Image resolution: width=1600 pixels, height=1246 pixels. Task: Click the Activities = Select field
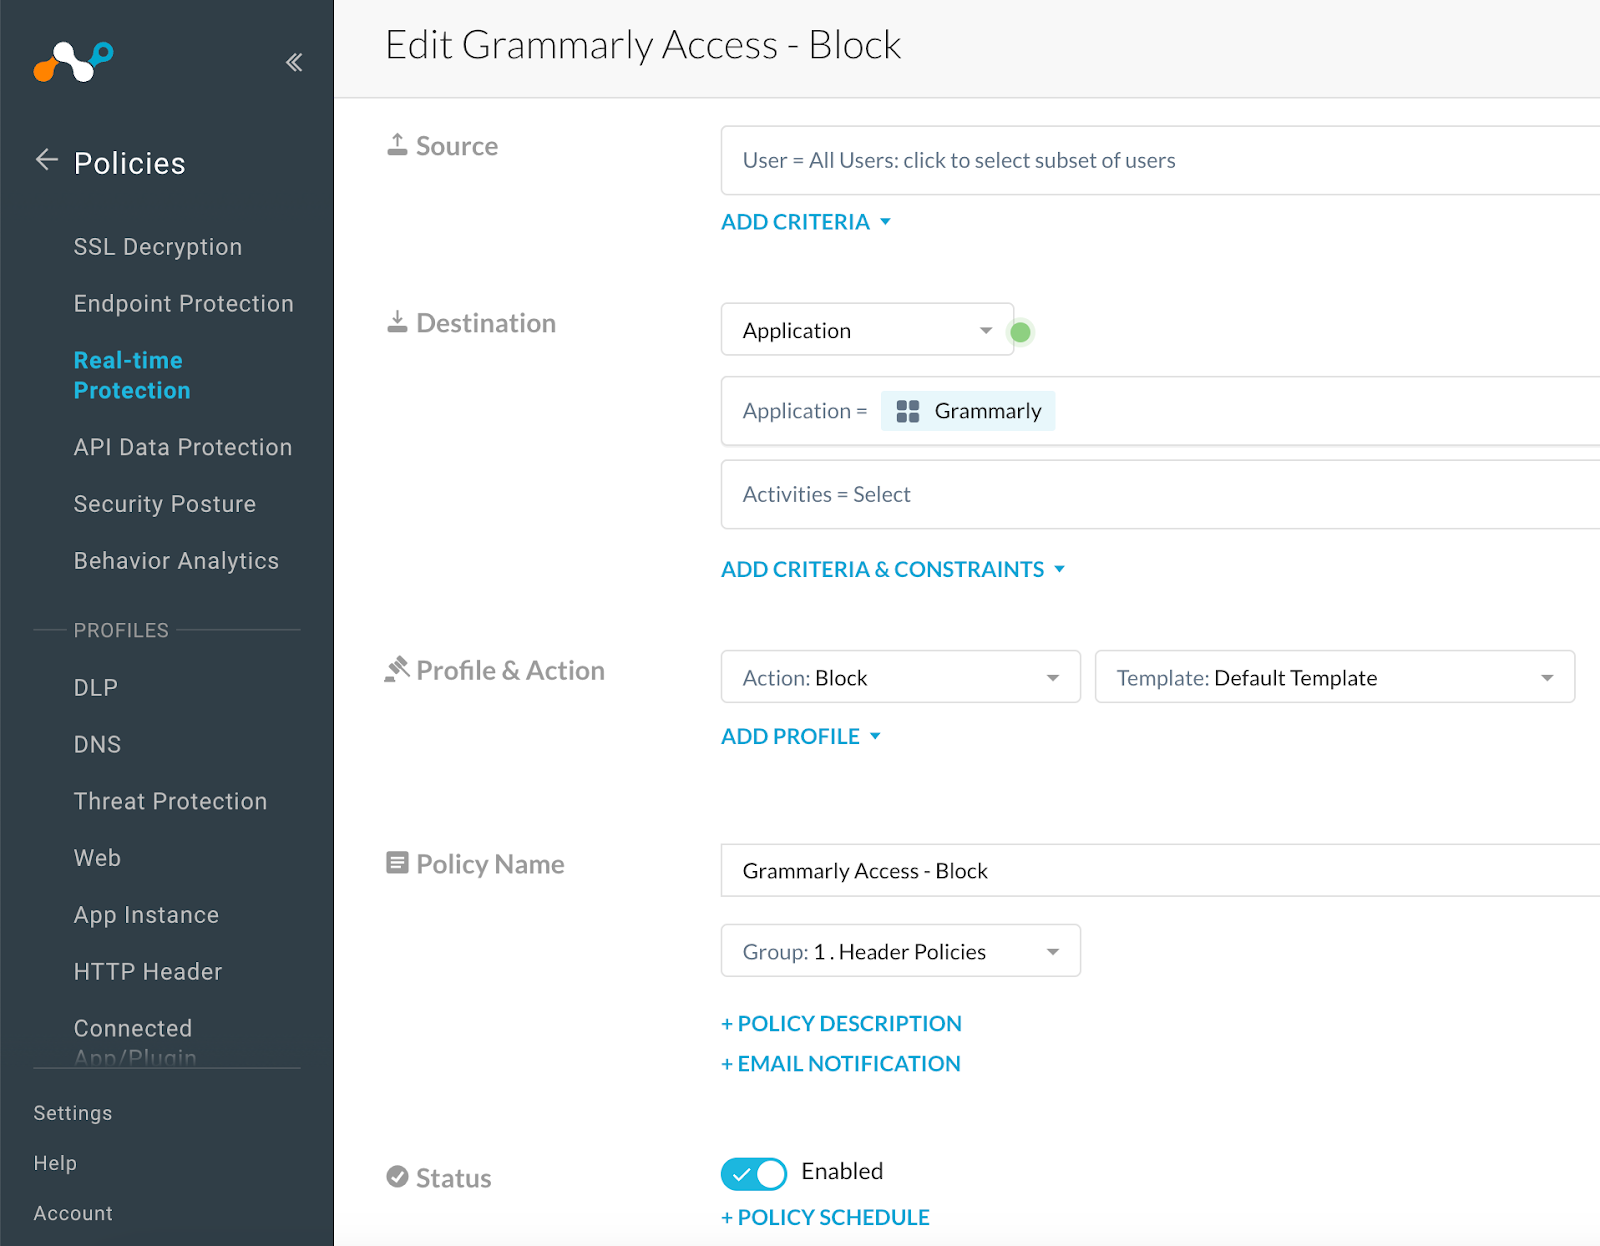tap(1160, 494)
